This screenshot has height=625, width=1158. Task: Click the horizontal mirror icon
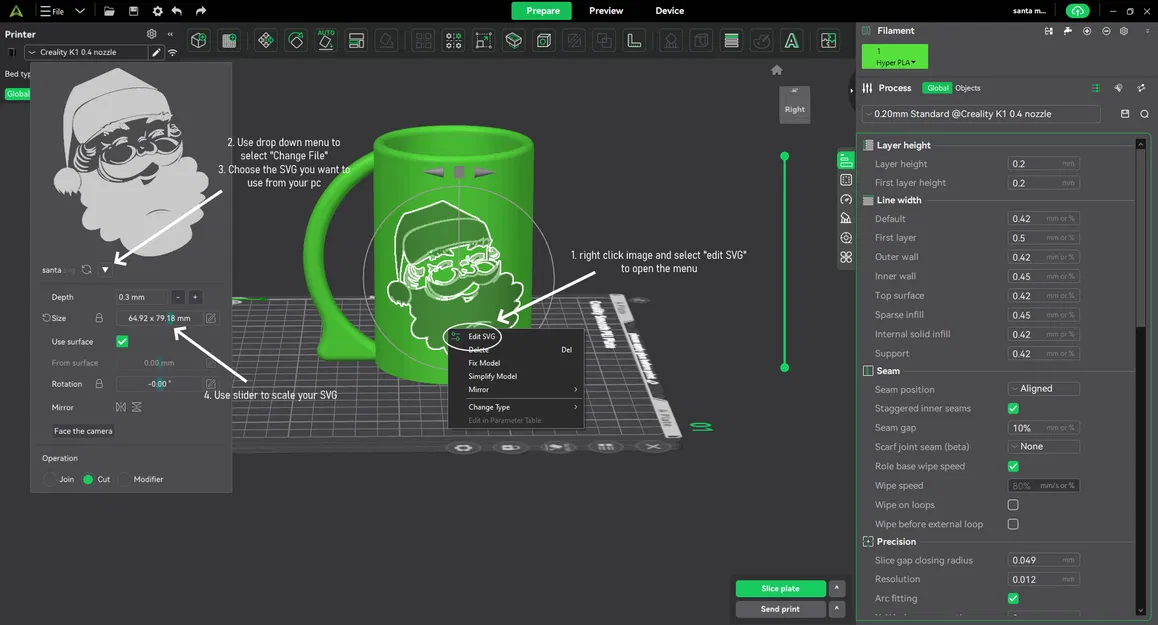[x=121, y=407]
